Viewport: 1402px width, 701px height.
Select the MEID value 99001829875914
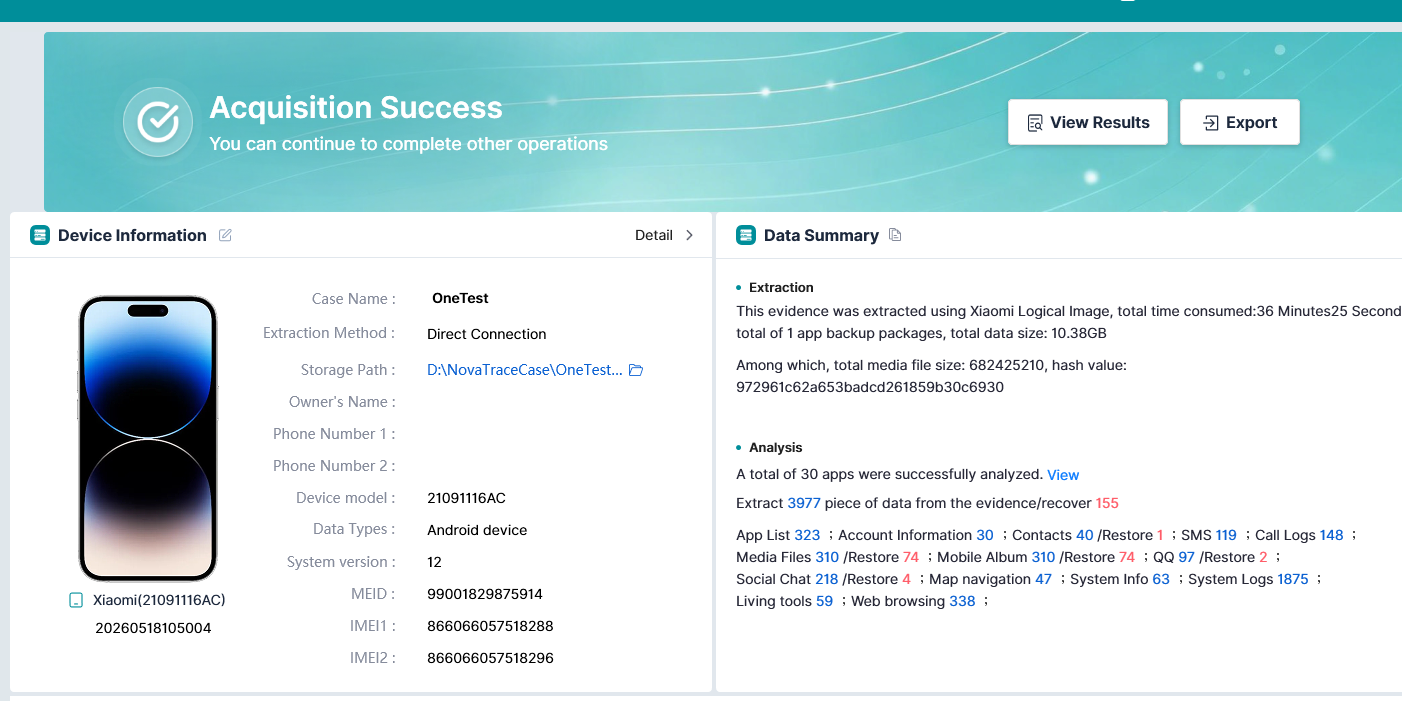[x=485, y=594]
